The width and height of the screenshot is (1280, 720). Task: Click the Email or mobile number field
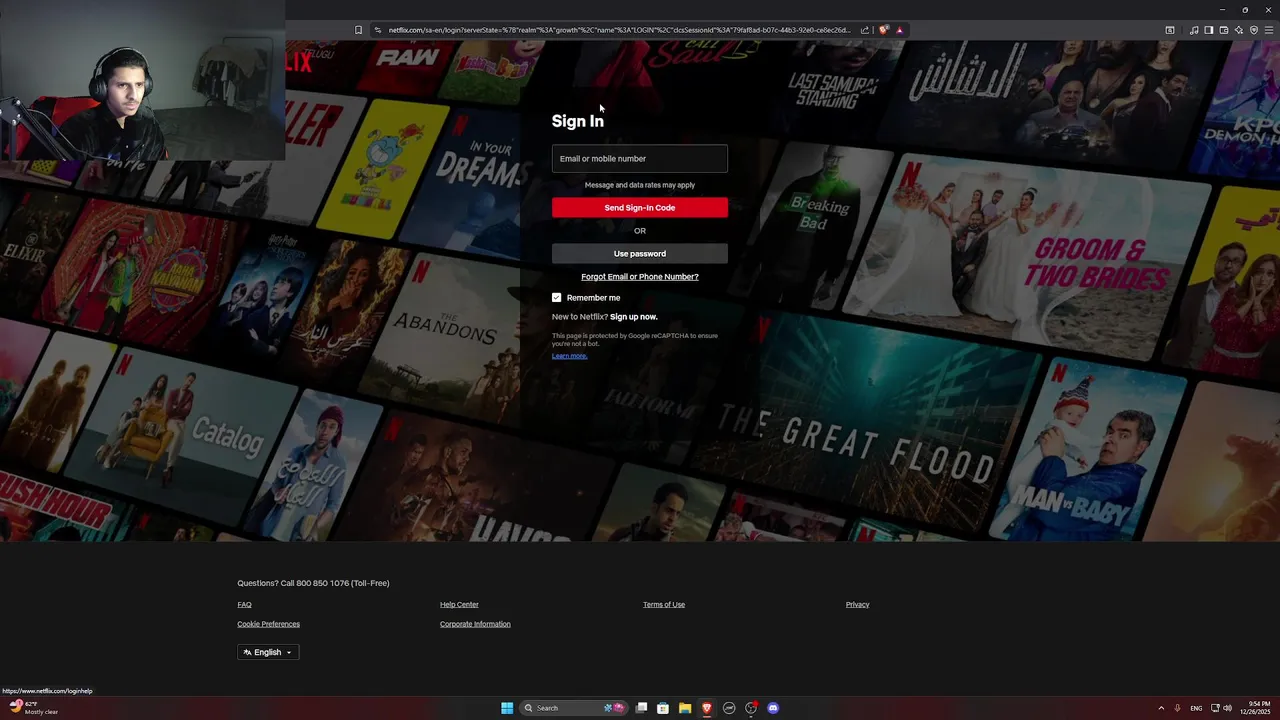[x=640, y=158]
